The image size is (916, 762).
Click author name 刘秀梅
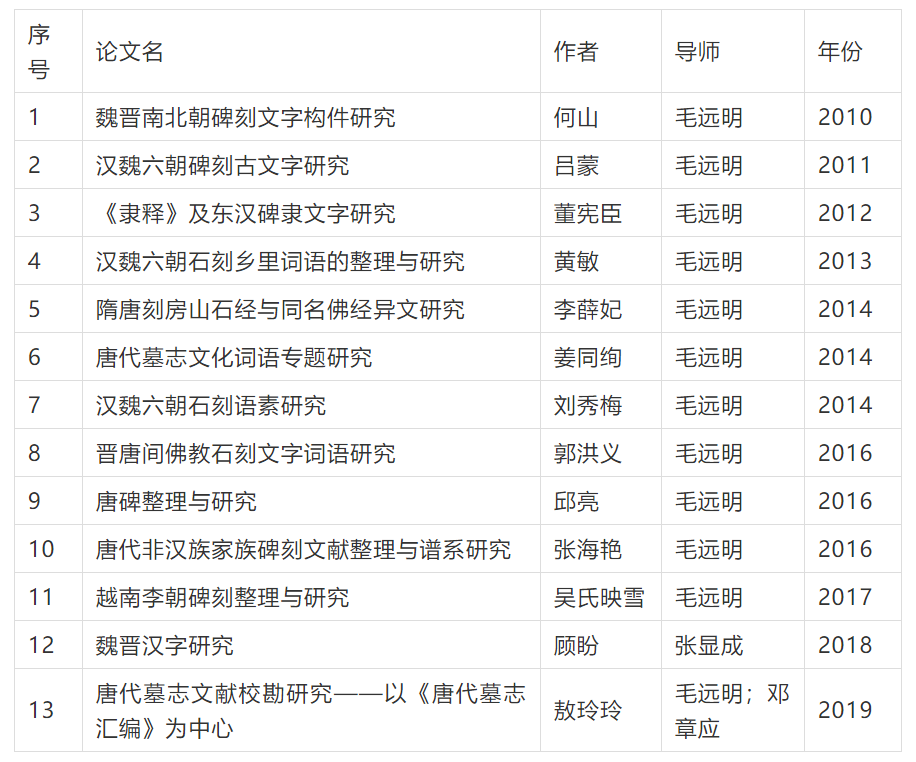(587, 405)
